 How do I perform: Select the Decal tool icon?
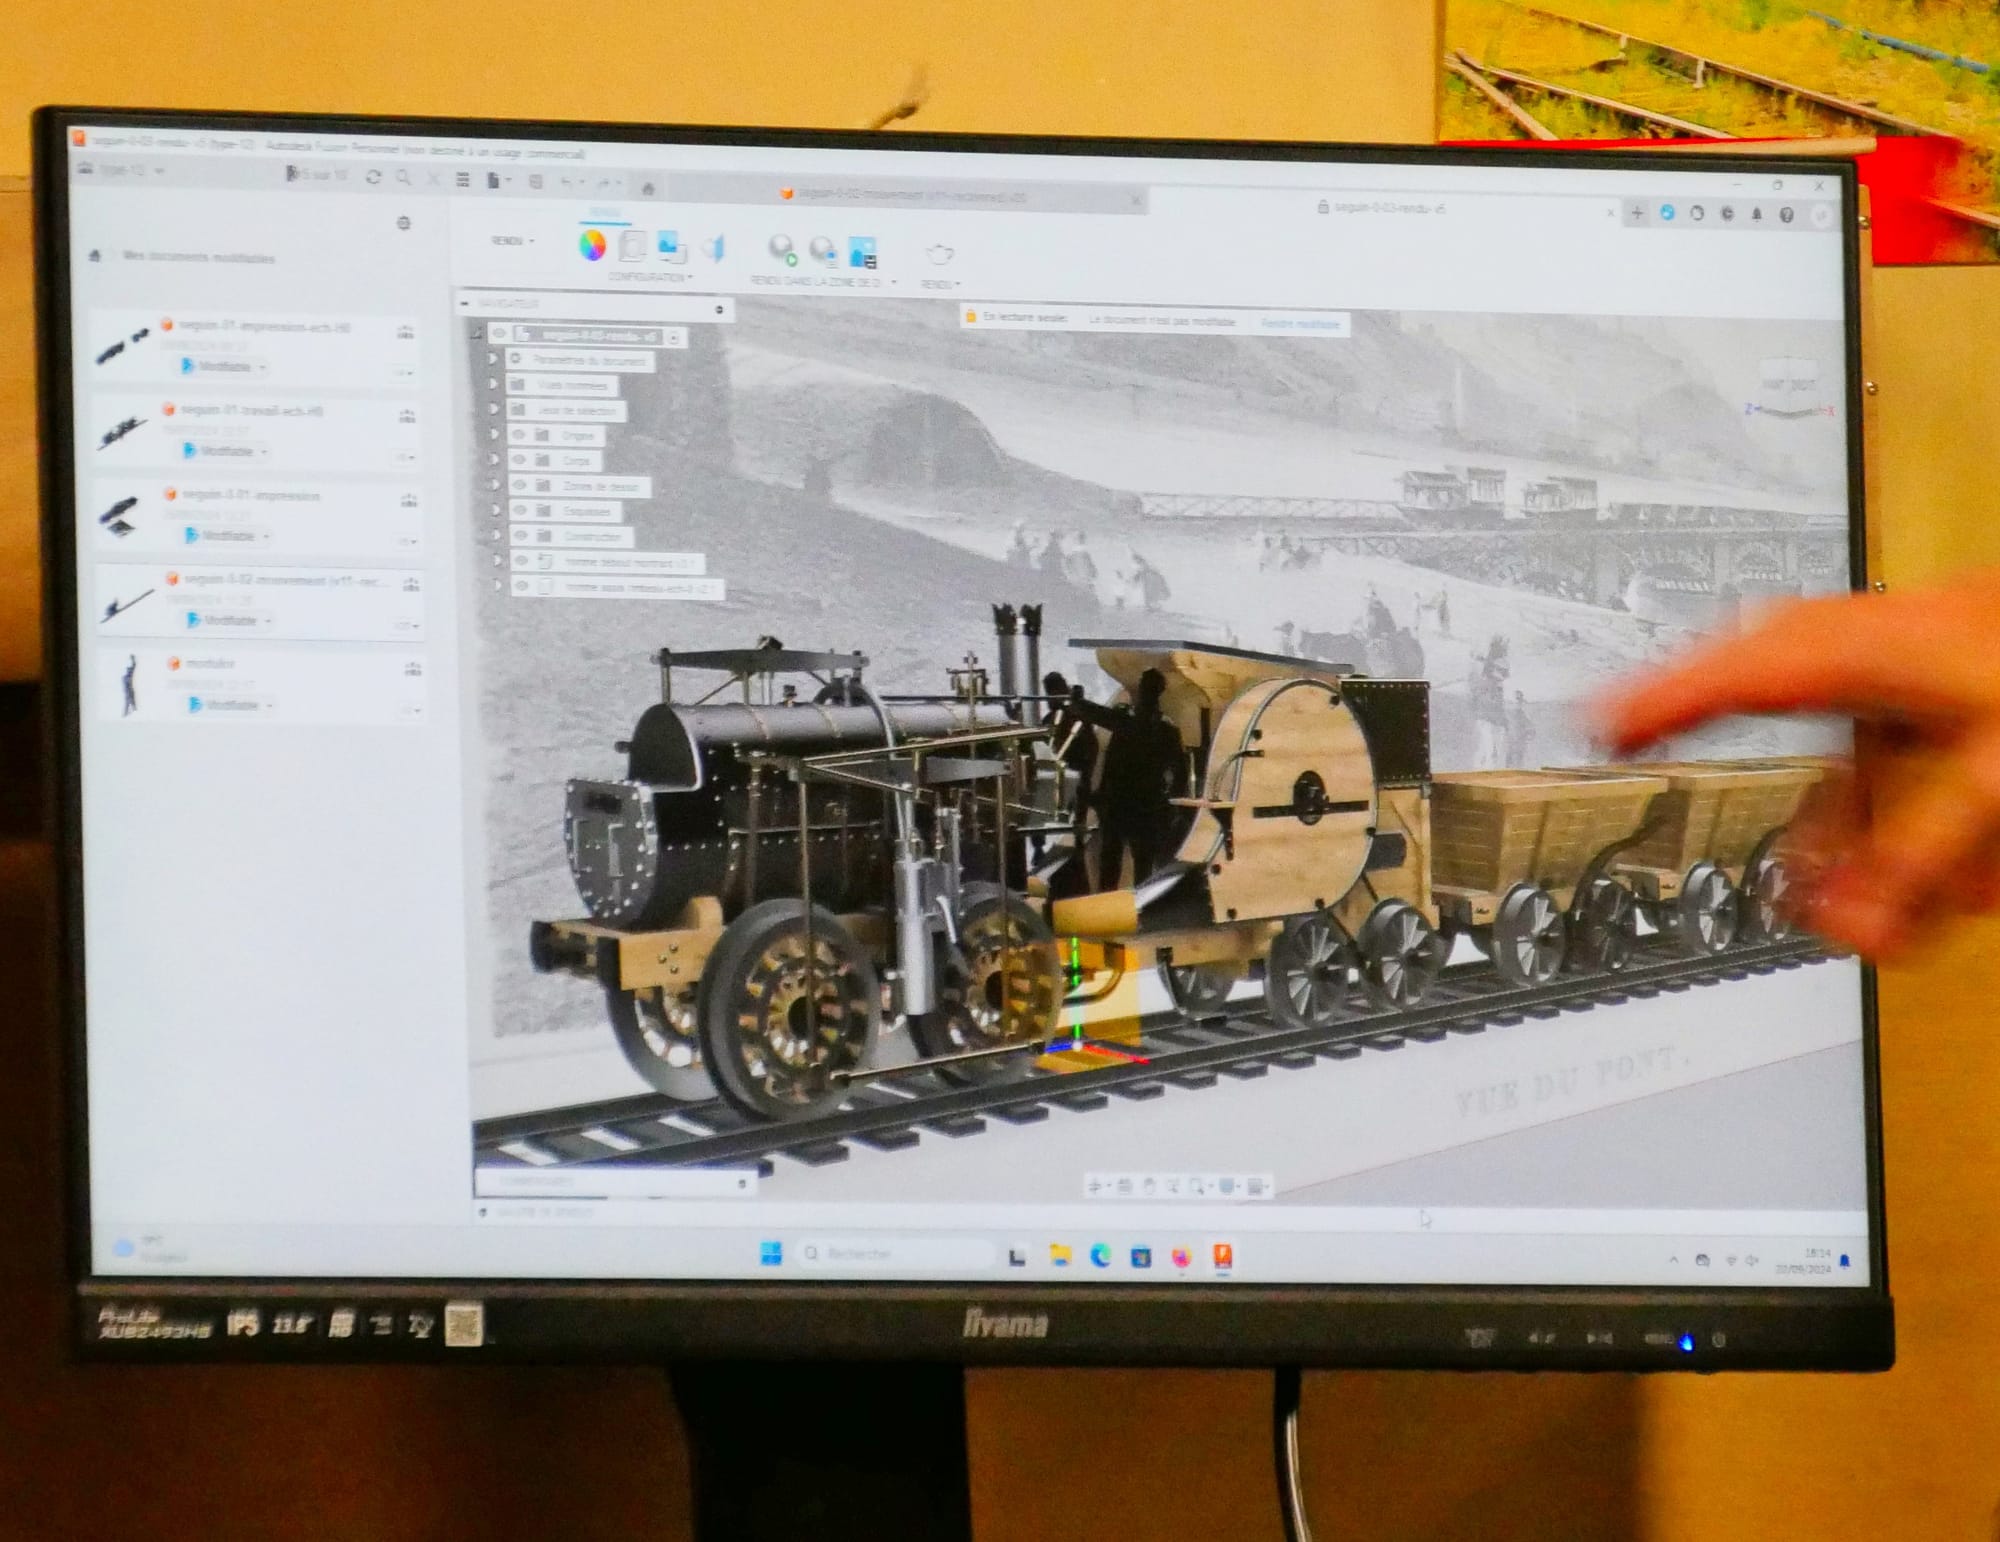(x=671, y=247)
